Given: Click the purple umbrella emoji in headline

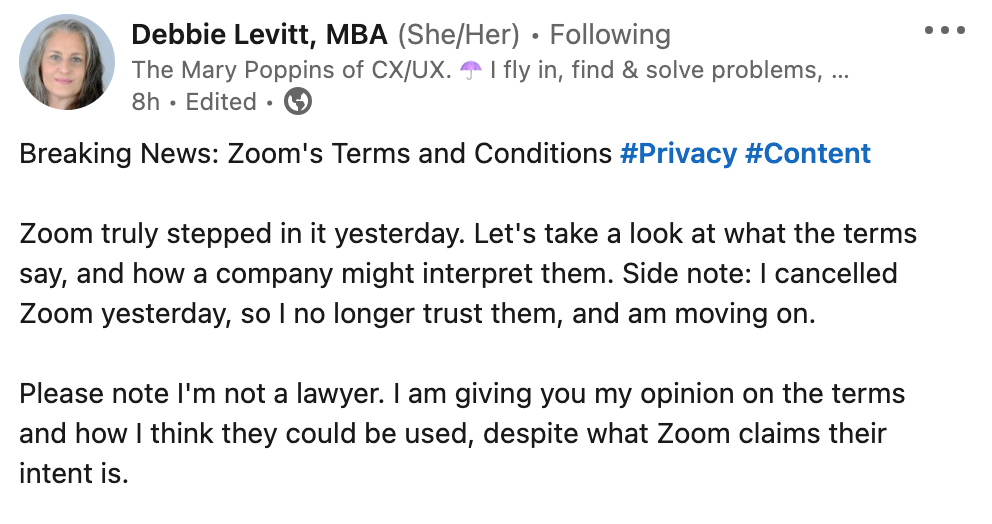Looking at the screenshot, I should tap(471, 70).
